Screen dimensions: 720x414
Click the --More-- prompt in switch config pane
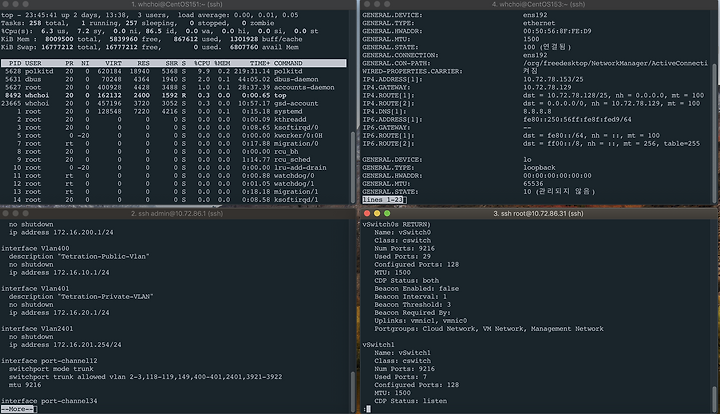click(x=17, y=409)
